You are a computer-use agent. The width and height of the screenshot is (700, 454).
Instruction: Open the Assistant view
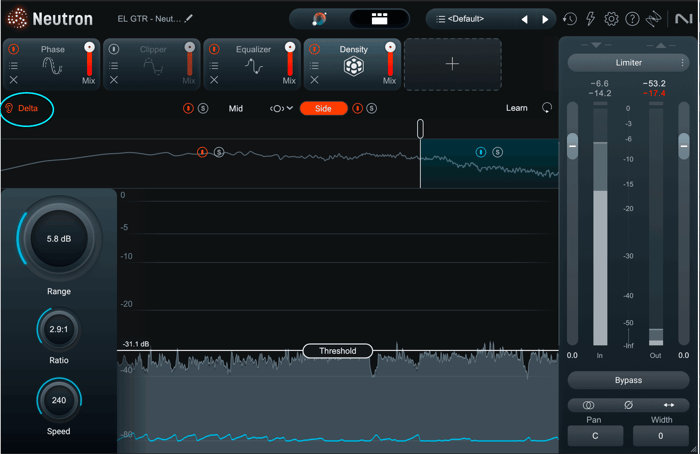pos(319,19)
